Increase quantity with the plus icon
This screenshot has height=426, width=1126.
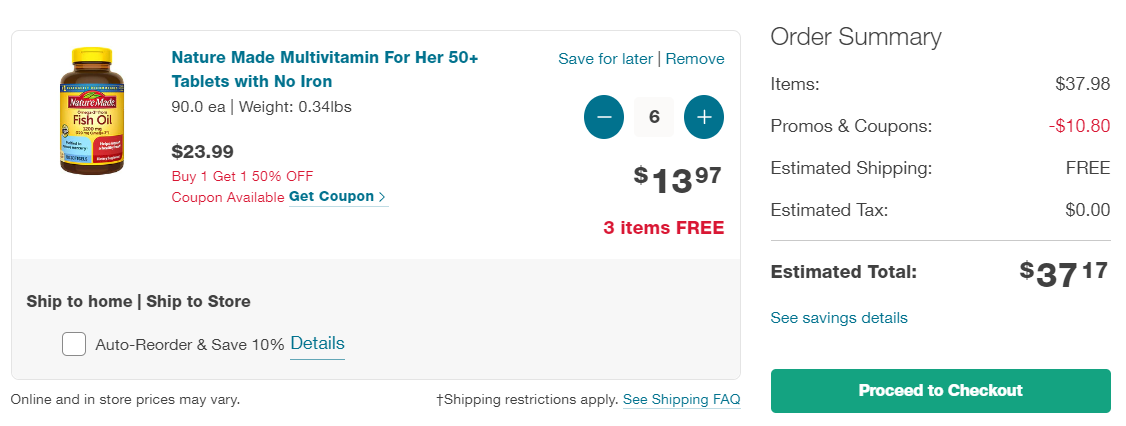(x=704, y=117)
